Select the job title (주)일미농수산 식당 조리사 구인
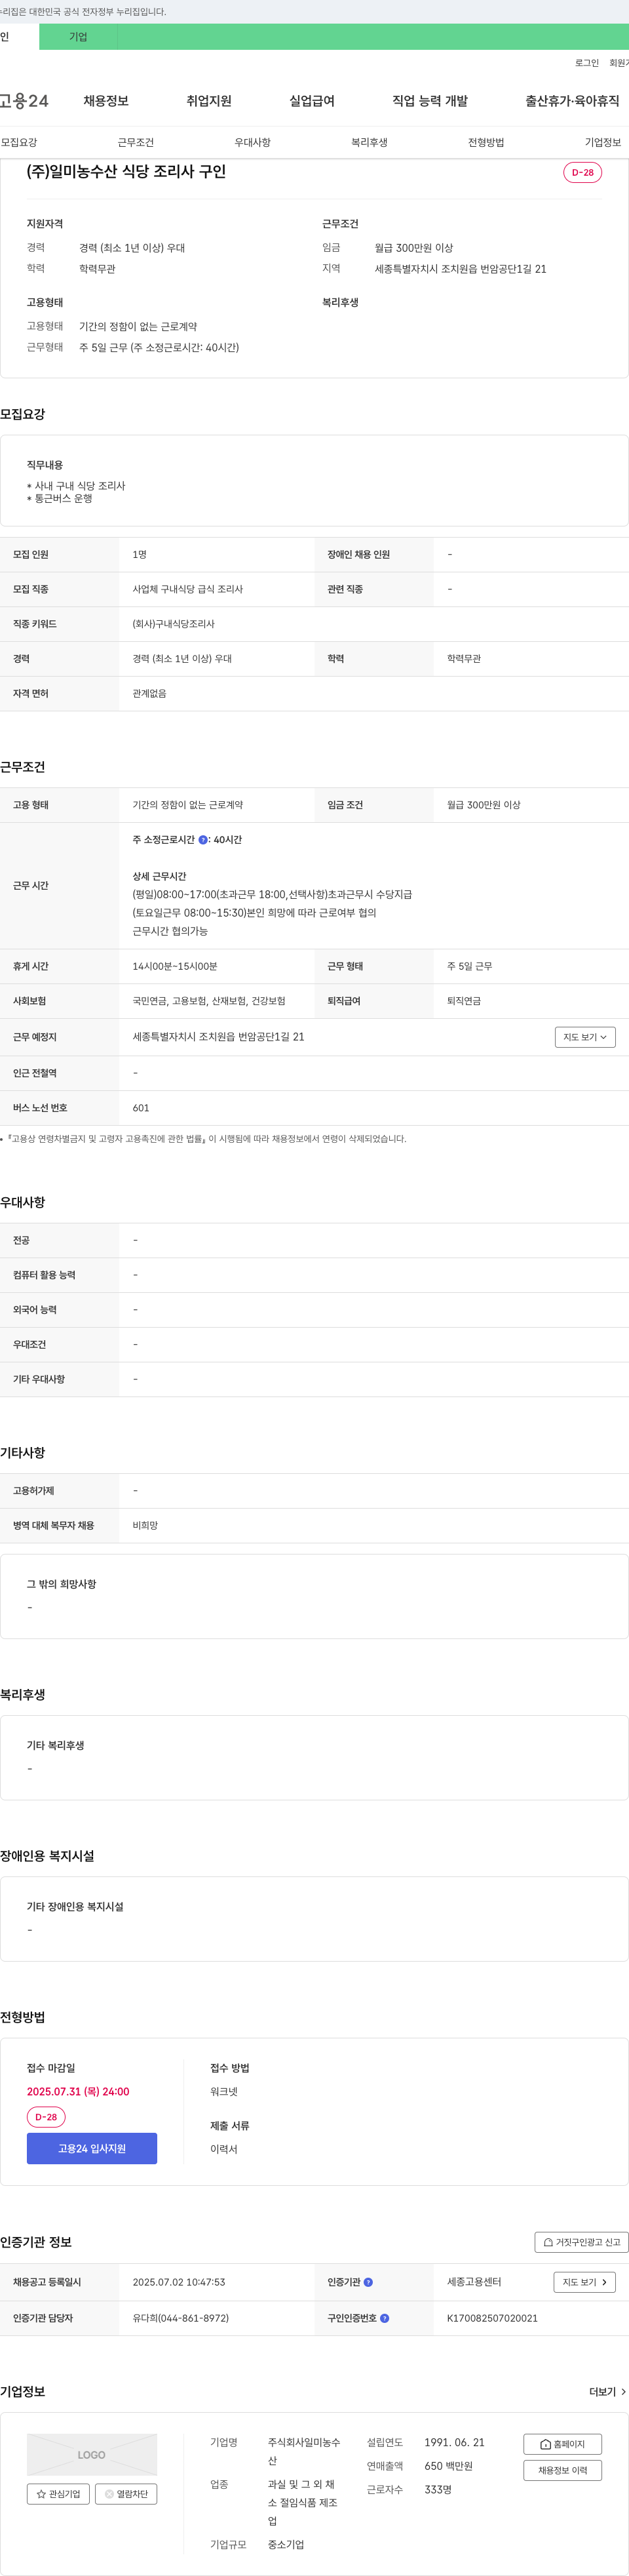Viewport: 629px width, 2576px height. coord(126,172)
